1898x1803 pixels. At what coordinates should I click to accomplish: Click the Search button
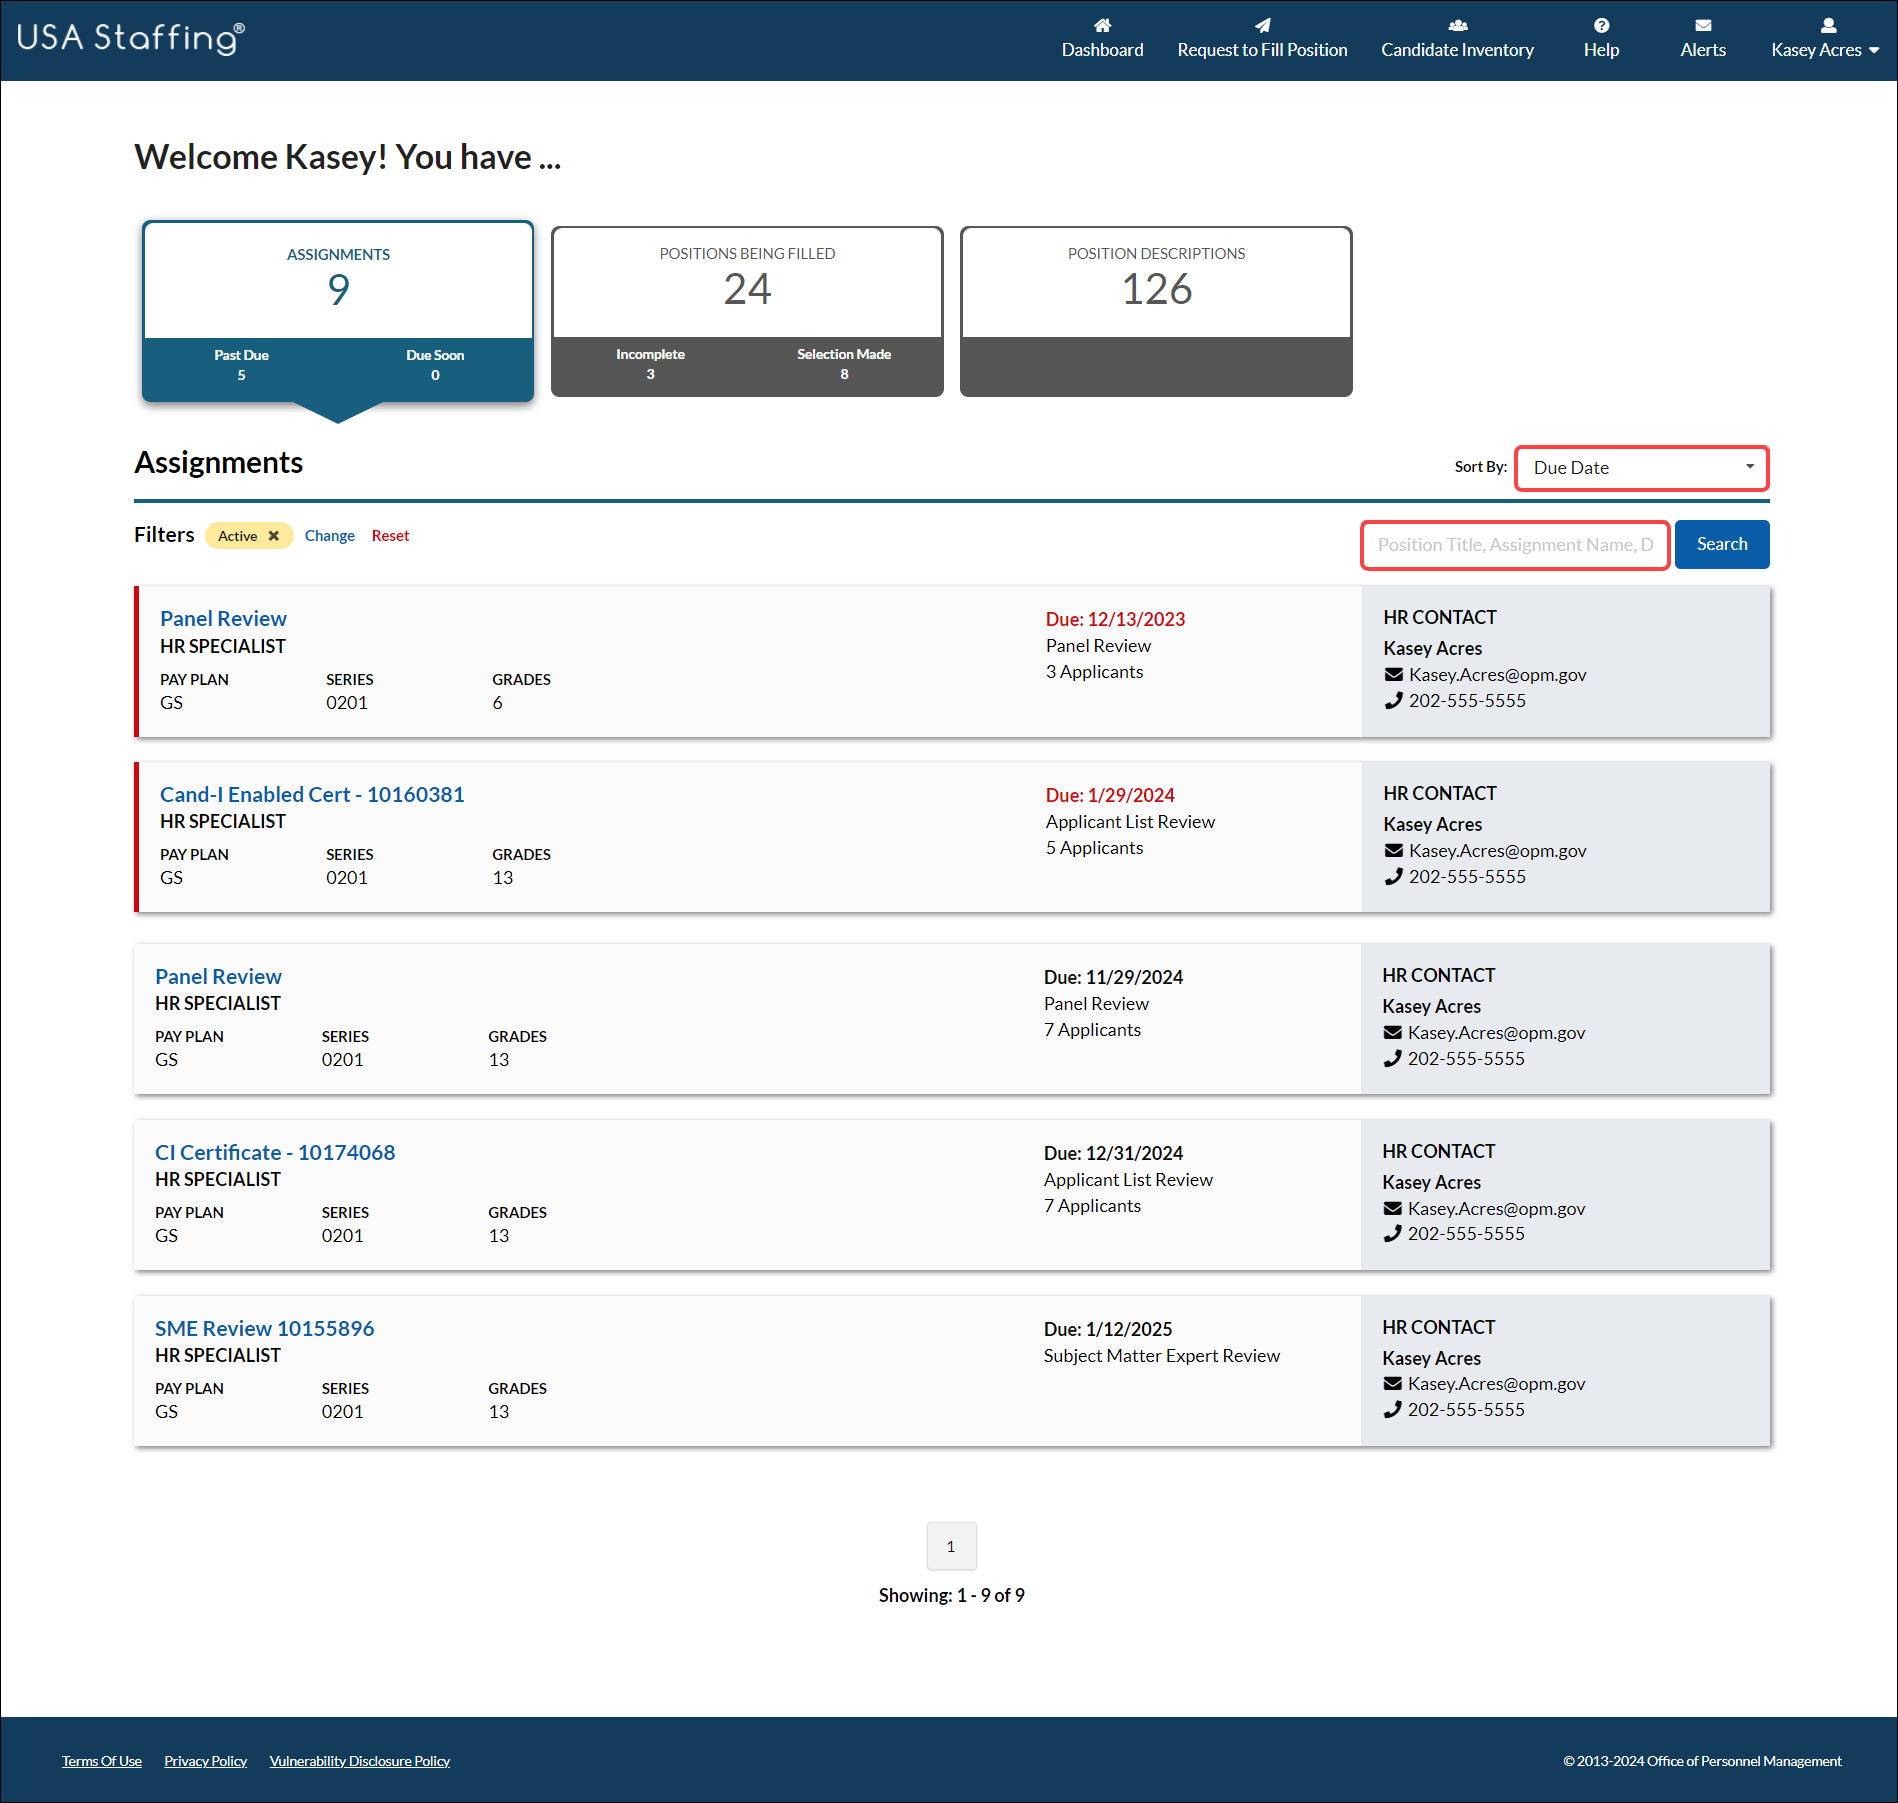[1721, 544]
